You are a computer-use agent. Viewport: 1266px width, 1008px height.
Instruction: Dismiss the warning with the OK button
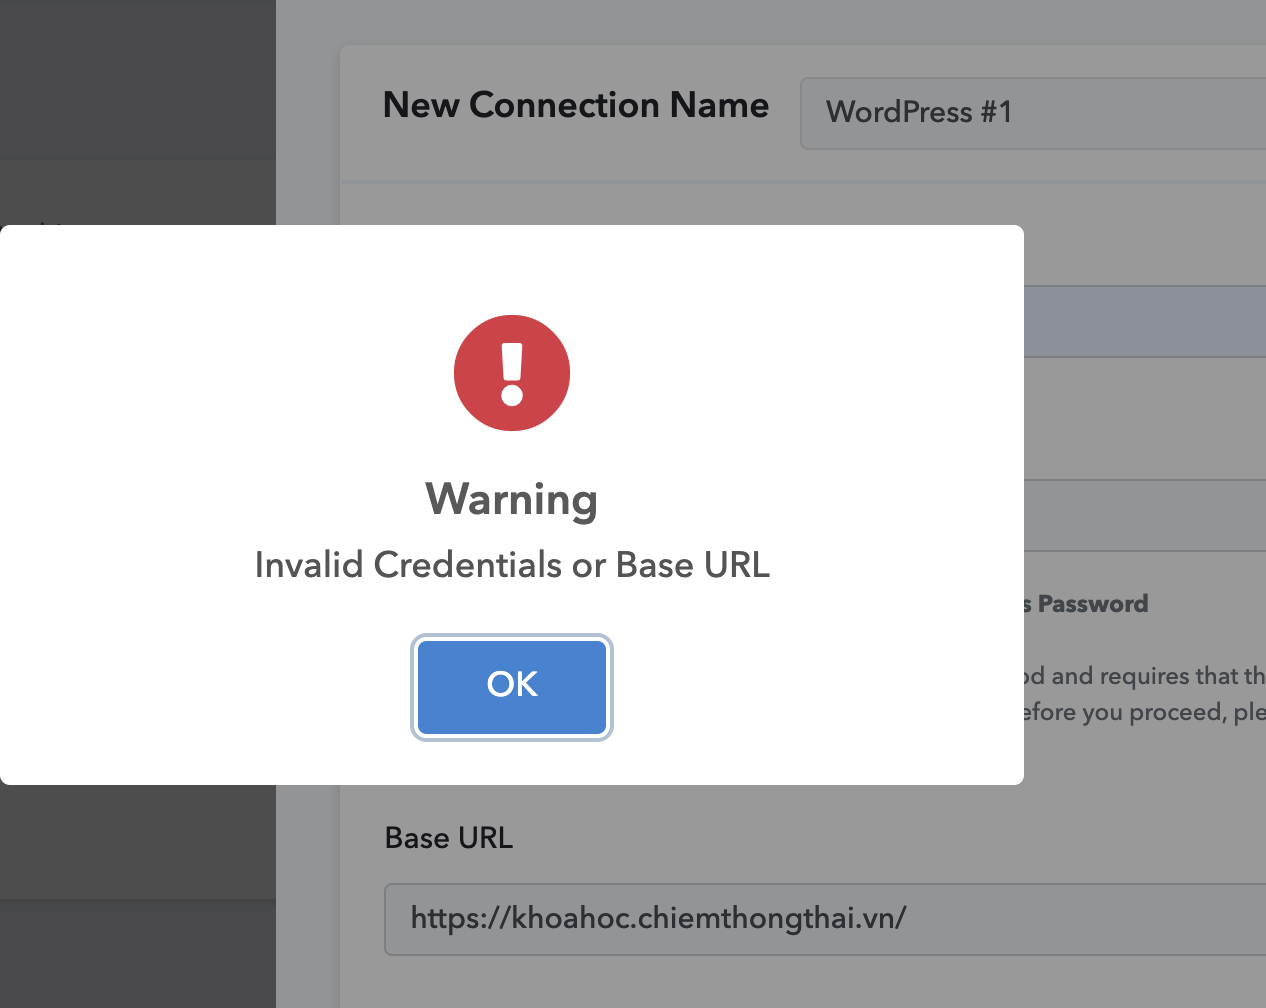[x=512, y=687]
